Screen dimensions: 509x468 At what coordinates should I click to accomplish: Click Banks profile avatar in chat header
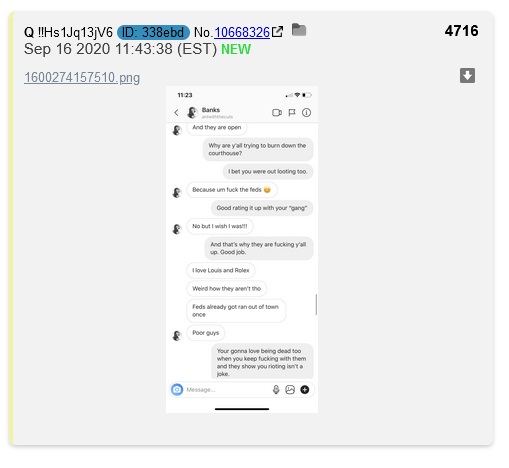(x=192, y=113)
